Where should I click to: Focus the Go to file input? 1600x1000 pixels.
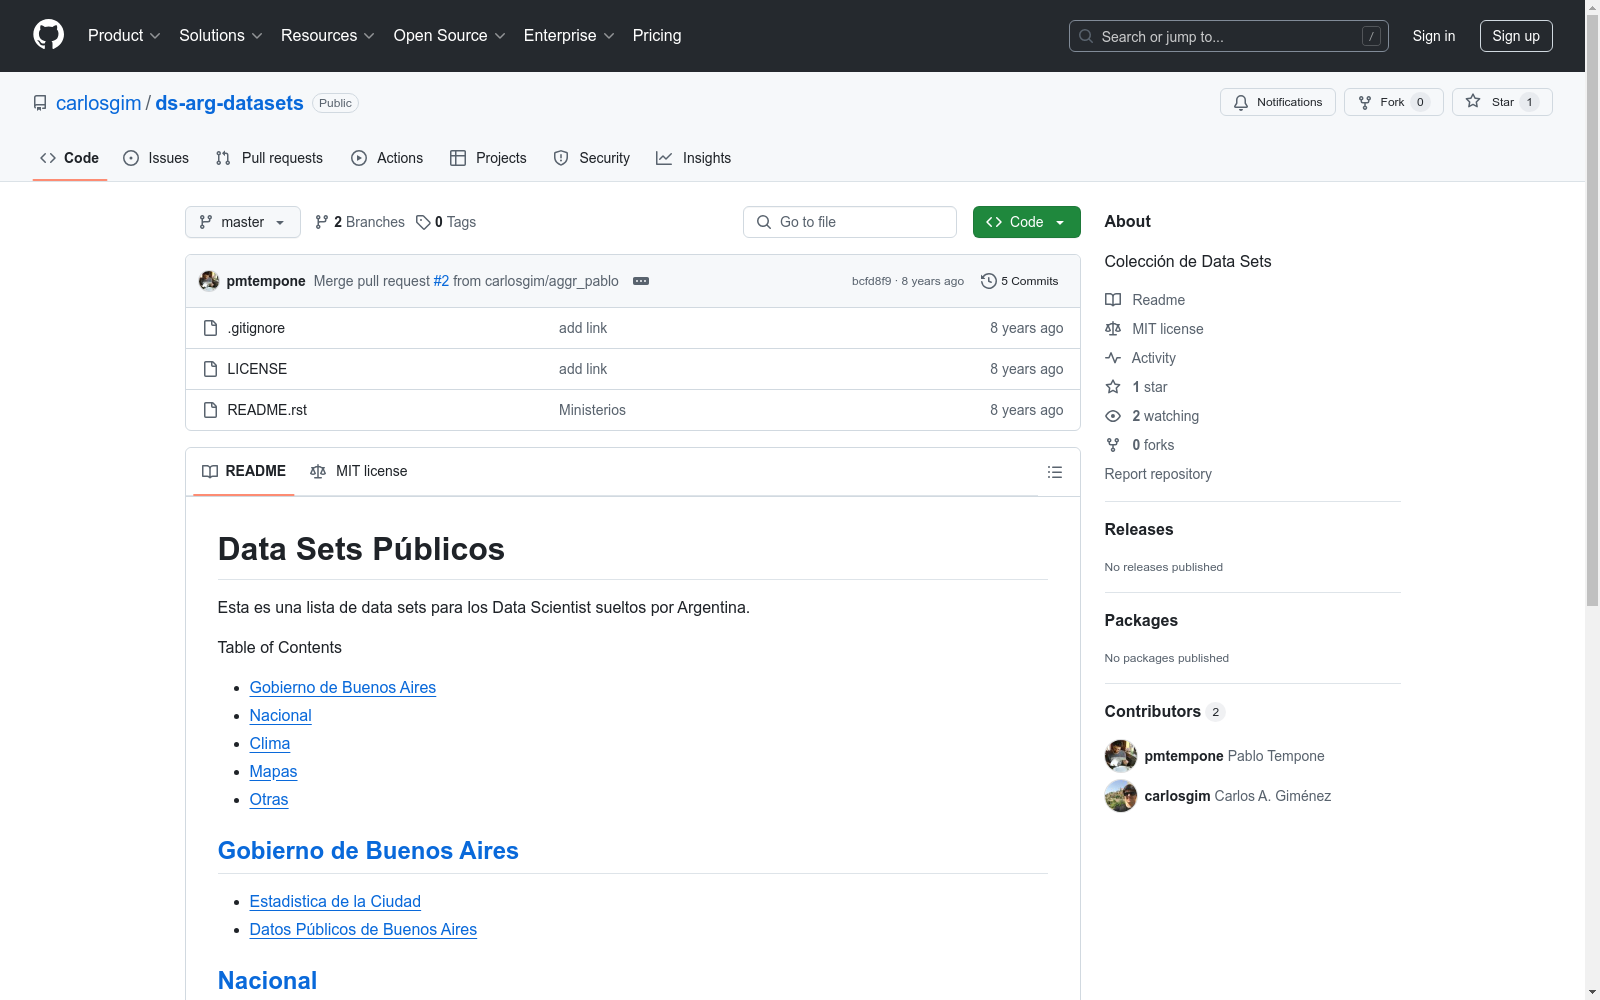(850, 222)
